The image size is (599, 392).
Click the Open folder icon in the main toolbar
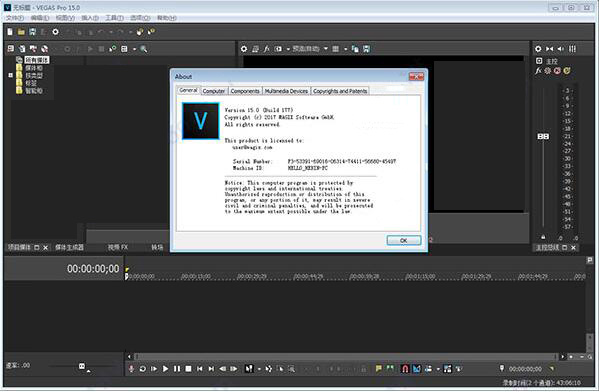[21, 32]
